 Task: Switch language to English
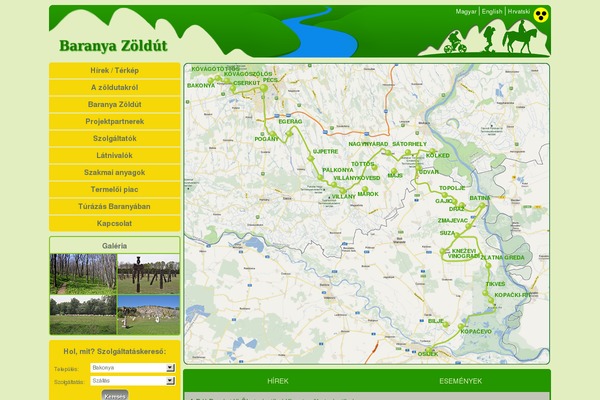[x=492, y=11]
